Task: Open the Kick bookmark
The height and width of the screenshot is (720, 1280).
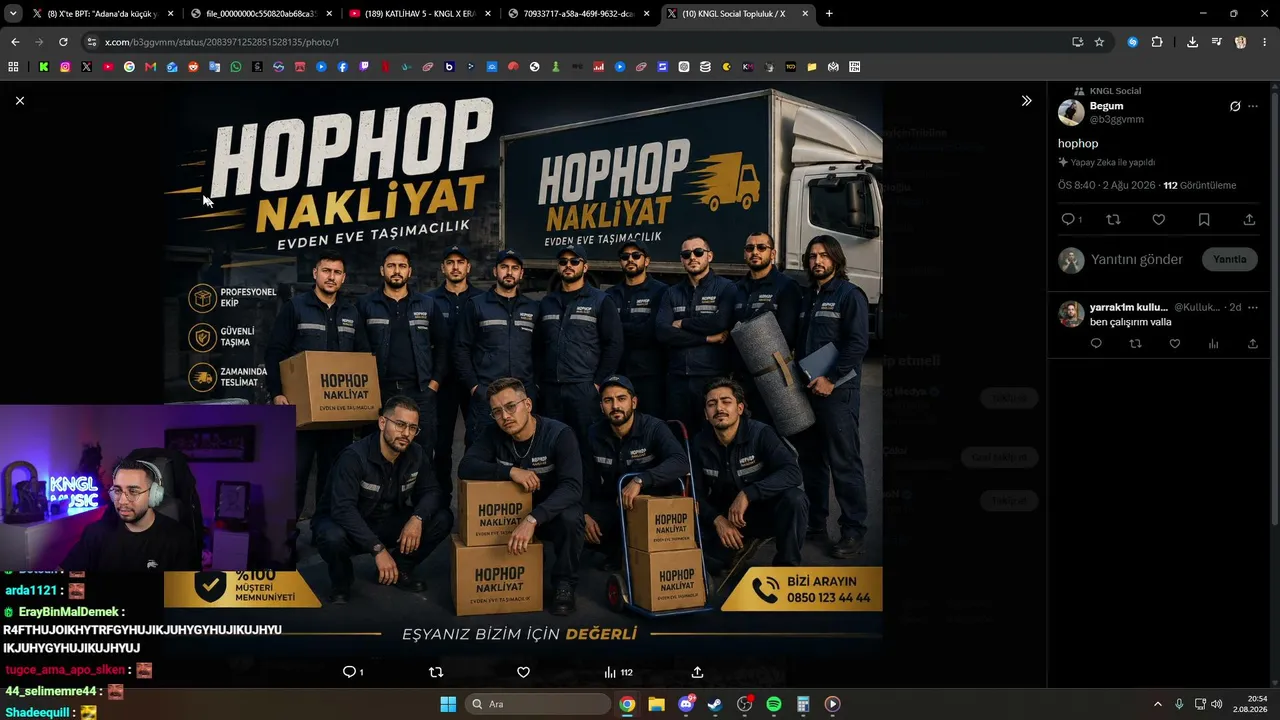Action: click(44, 67)
